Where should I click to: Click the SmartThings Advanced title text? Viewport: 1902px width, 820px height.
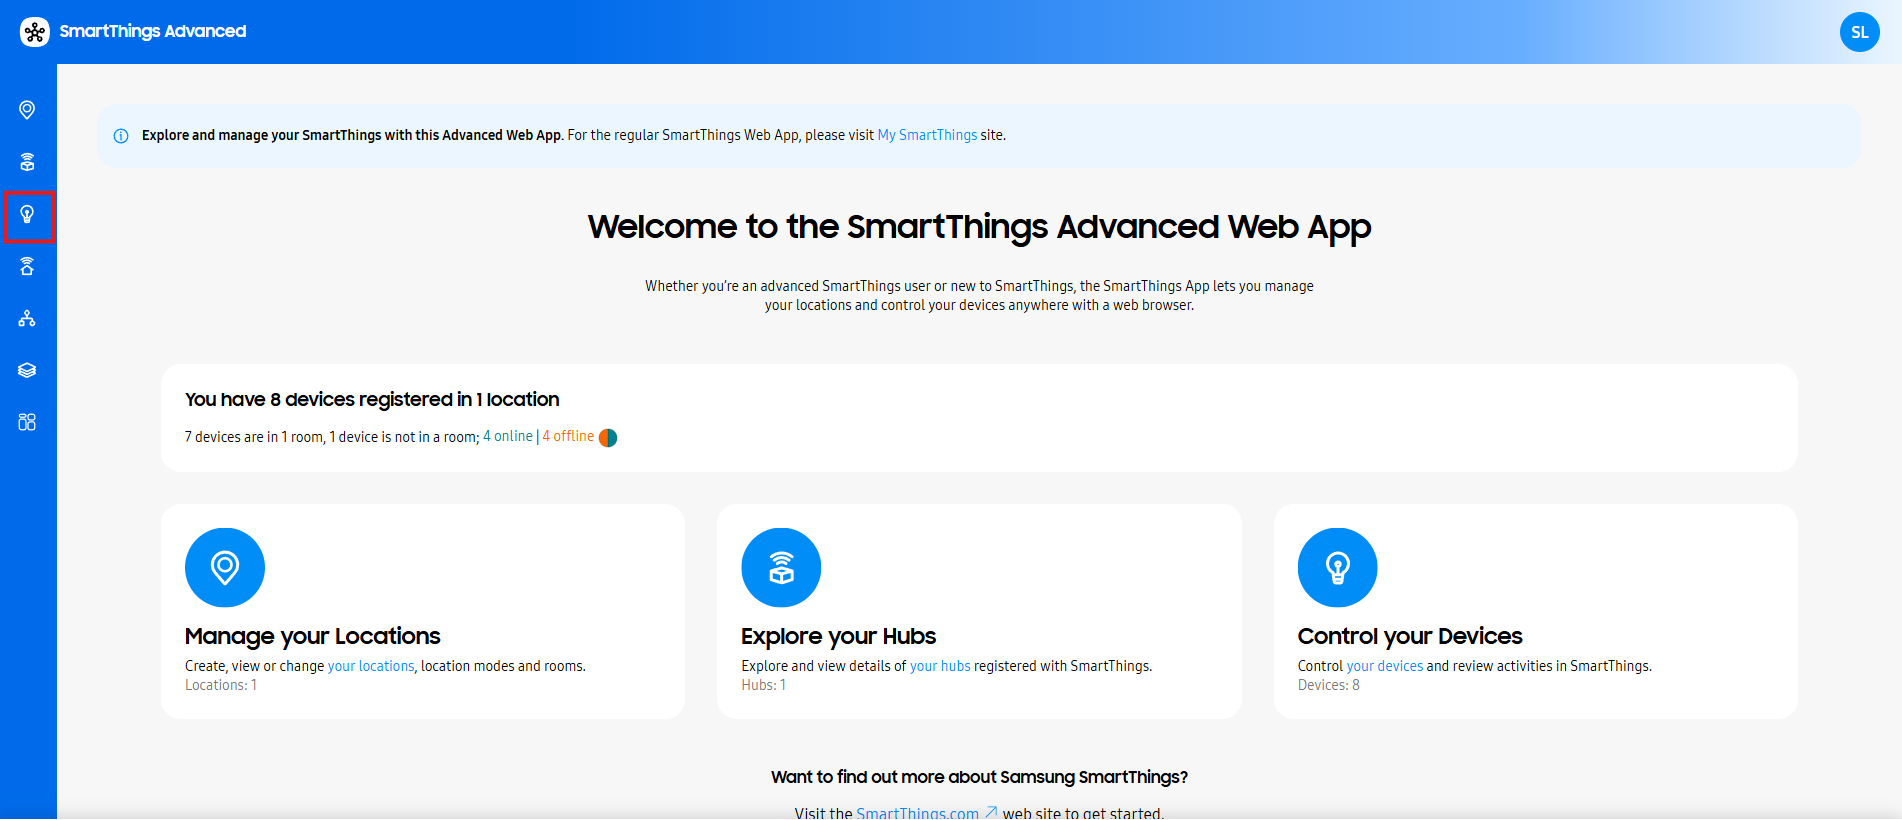(153, 31)
